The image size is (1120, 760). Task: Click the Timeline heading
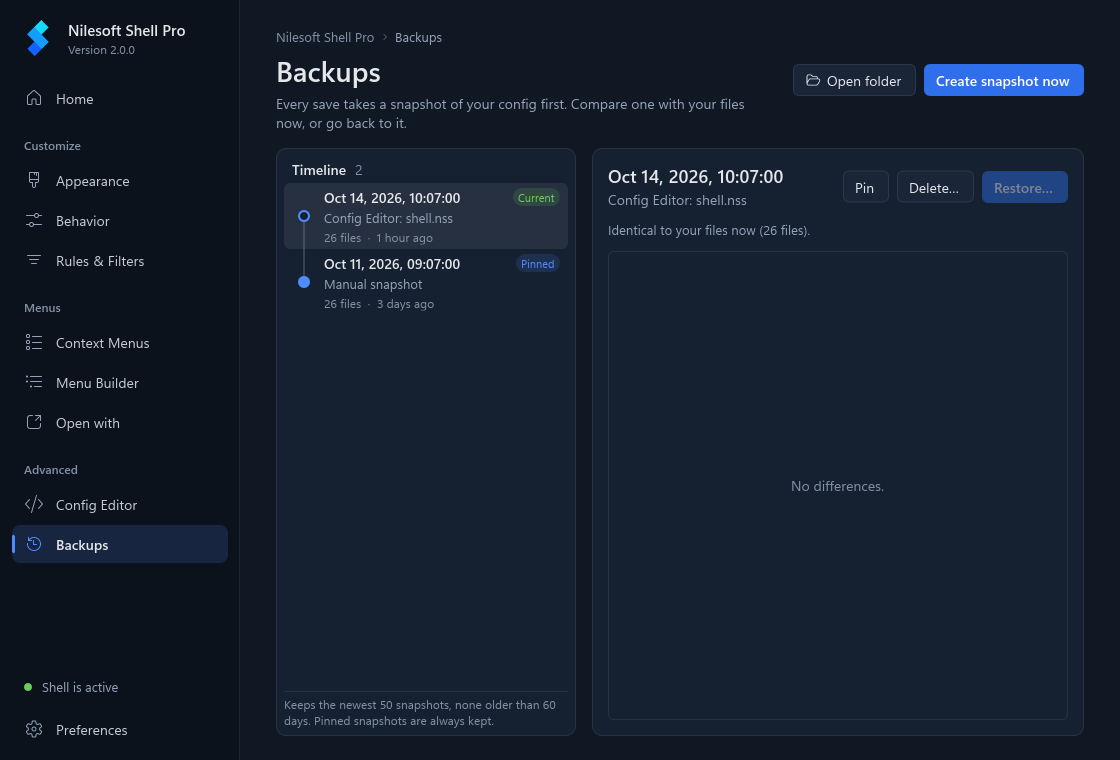[x=319, y=170]
